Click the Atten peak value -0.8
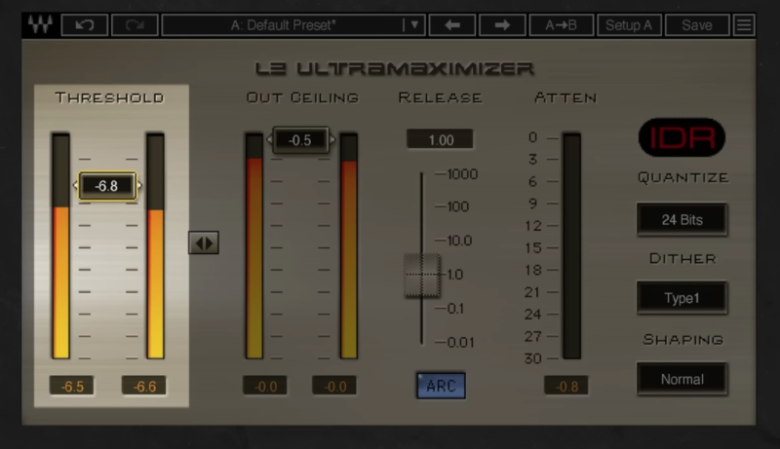 pos(566,385)
